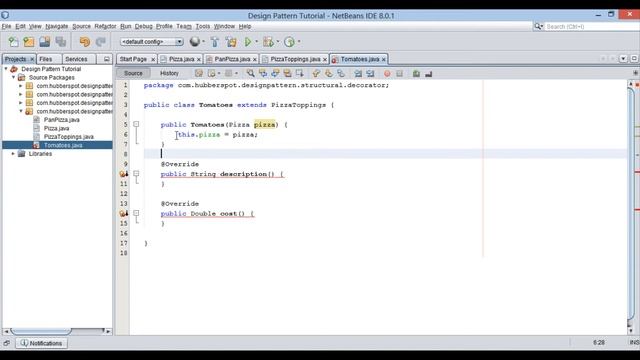Open the Navigate menu
Image resolution: width=640 pixels, height=360 pixels.
tap(57, 26)
